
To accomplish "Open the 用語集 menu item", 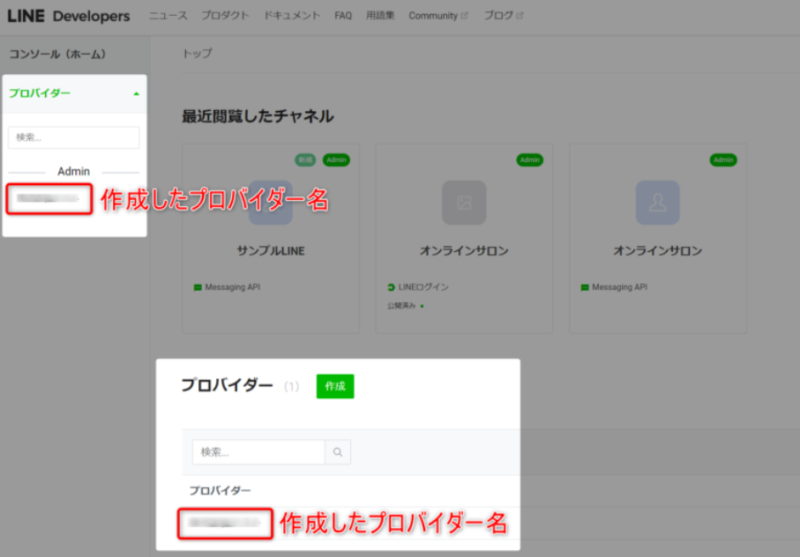I will [x=380, y=16].
